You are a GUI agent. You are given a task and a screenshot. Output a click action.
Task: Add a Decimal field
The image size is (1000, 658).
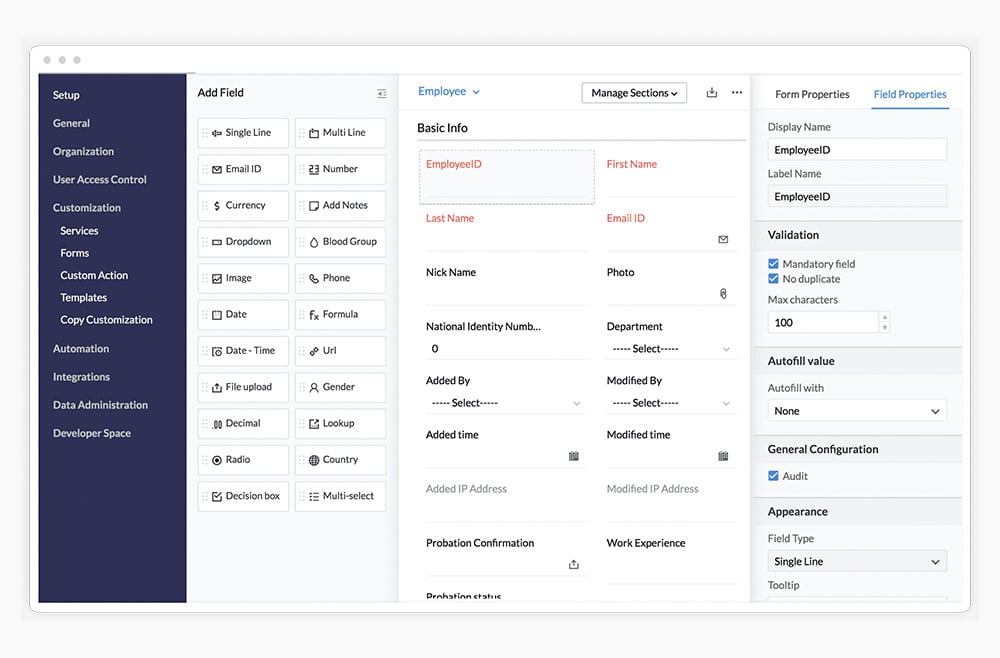pos(243,423)
